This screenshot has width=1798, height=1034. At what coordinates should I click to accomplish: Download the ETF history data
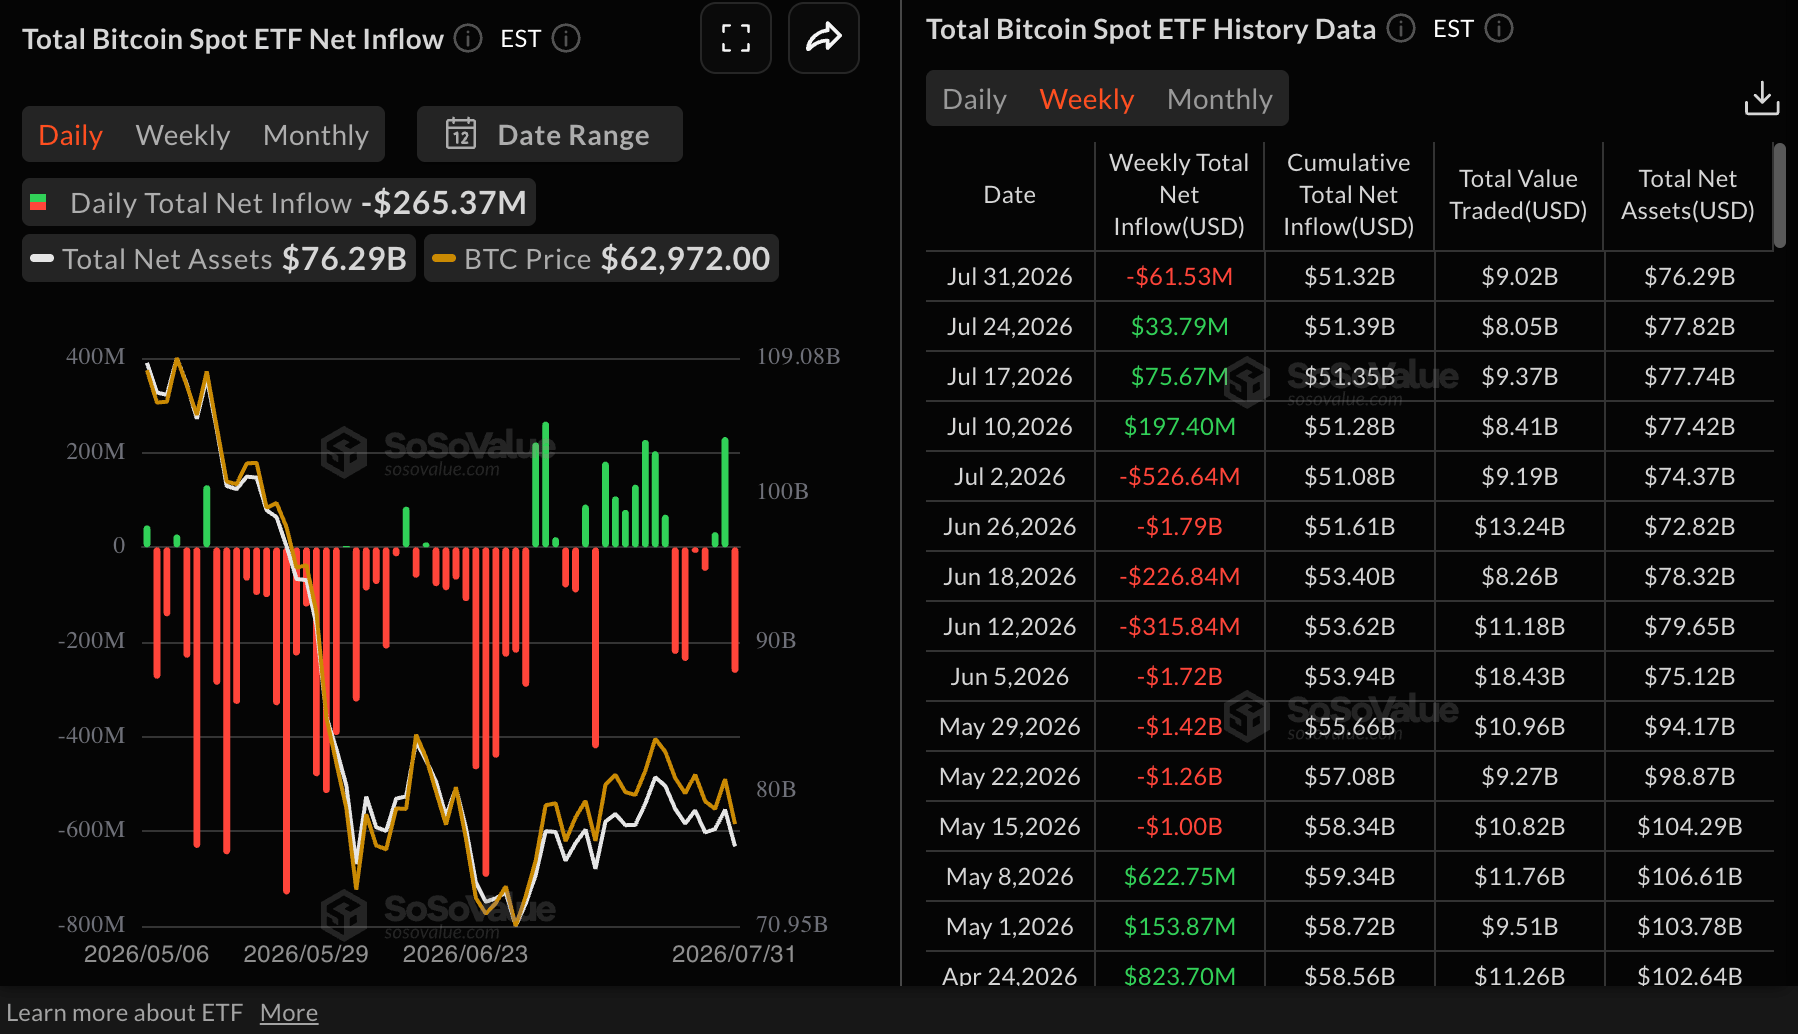(x=1762, y=99)
